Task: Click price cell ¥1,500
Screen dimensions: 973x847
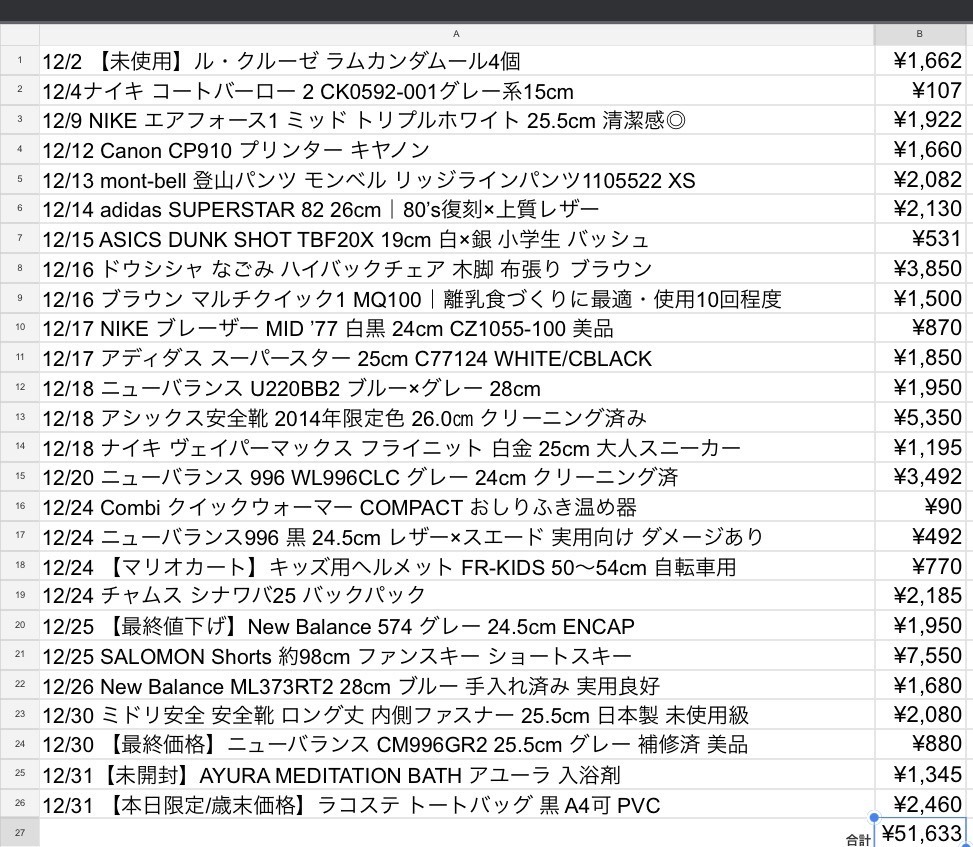Action: click(x=920, y=298)
